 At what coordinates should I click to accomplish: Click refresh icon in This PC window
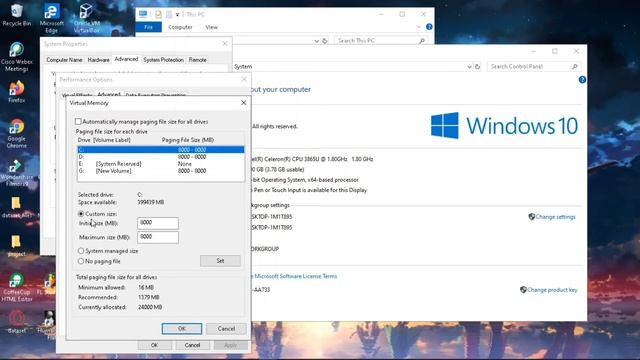tap(324, 41)
